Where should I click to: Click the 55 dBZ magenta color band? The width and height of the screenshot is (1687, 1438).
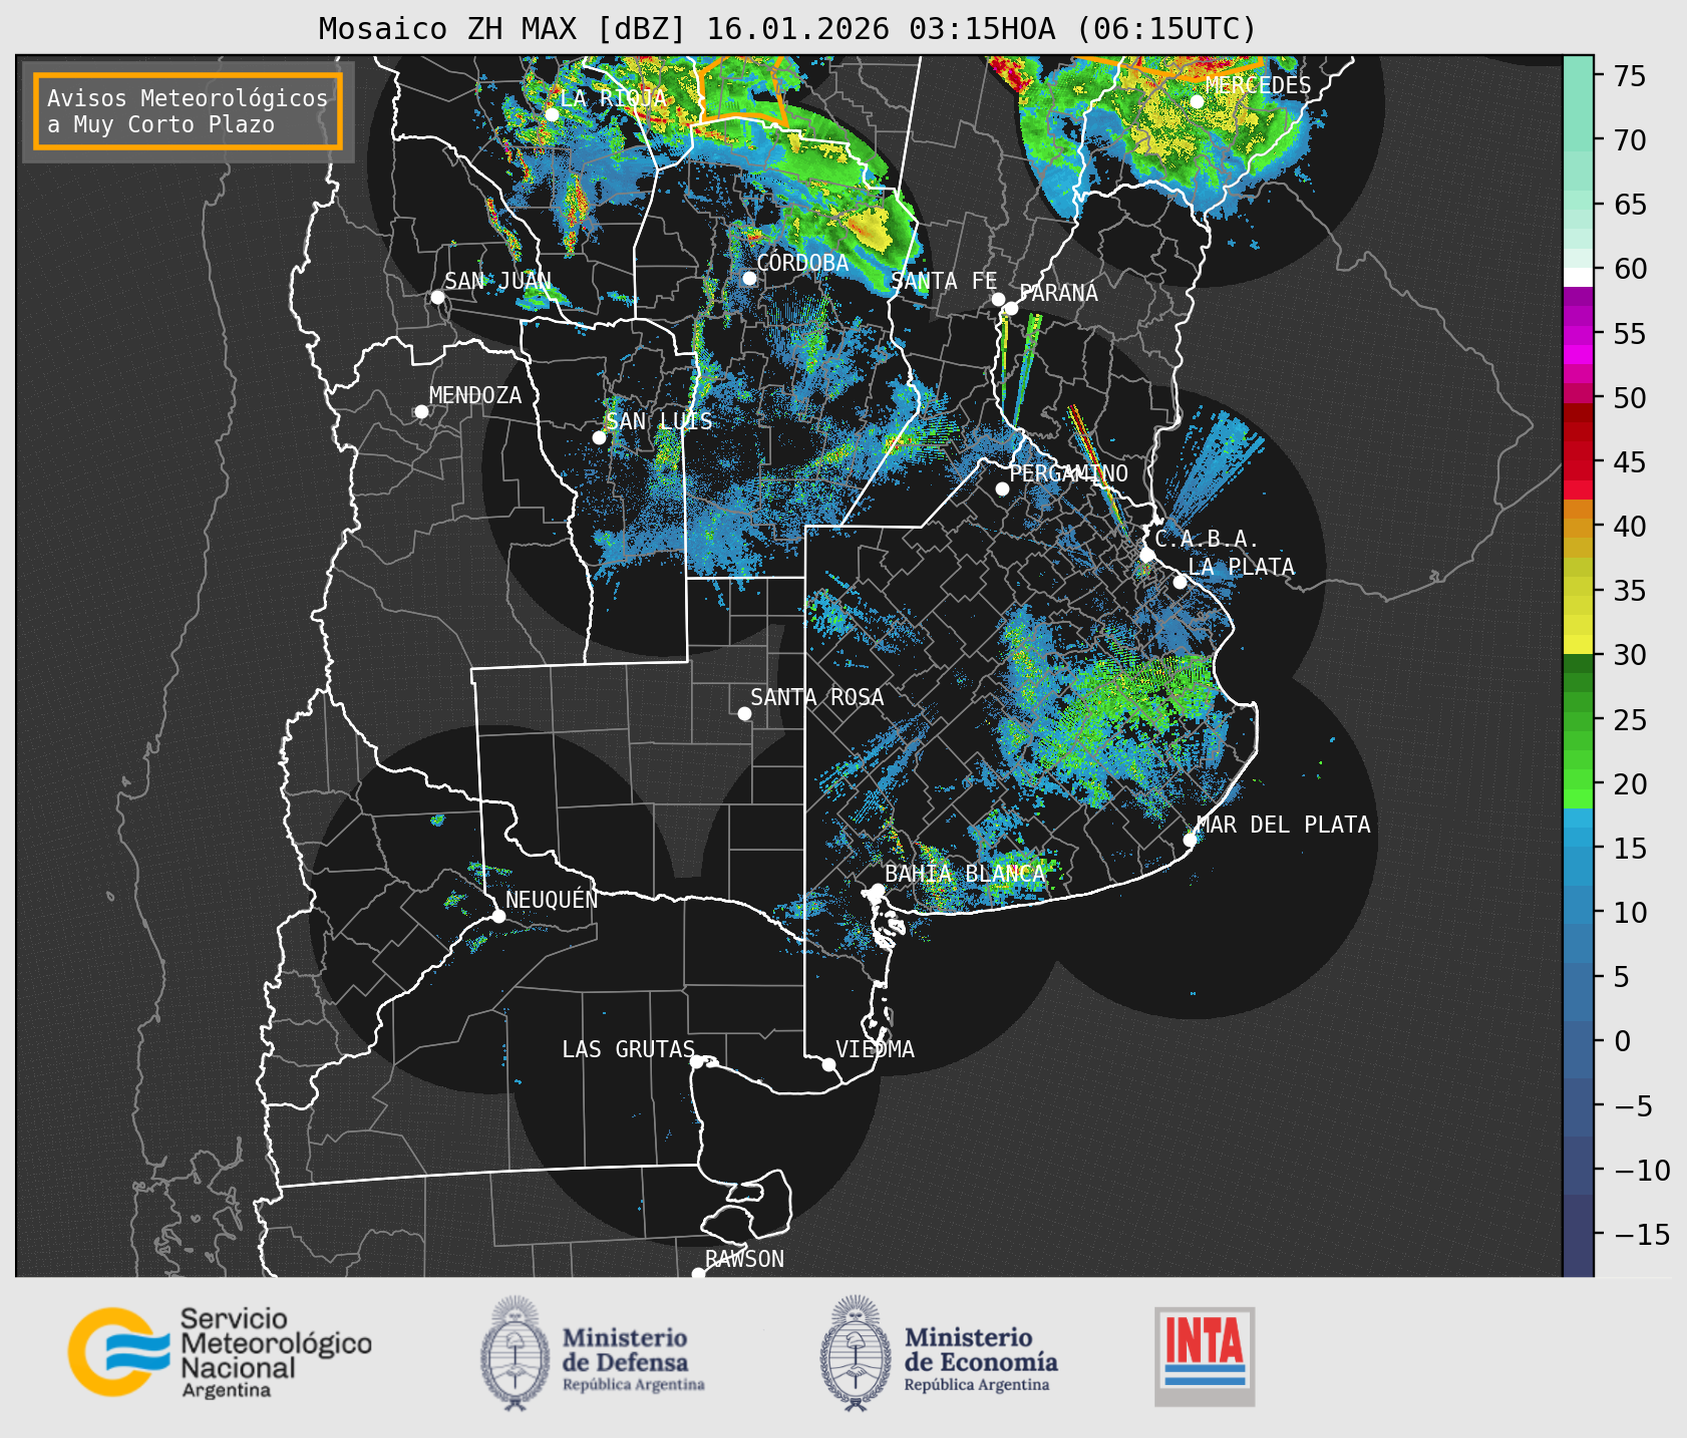[x=1578, y=334]
